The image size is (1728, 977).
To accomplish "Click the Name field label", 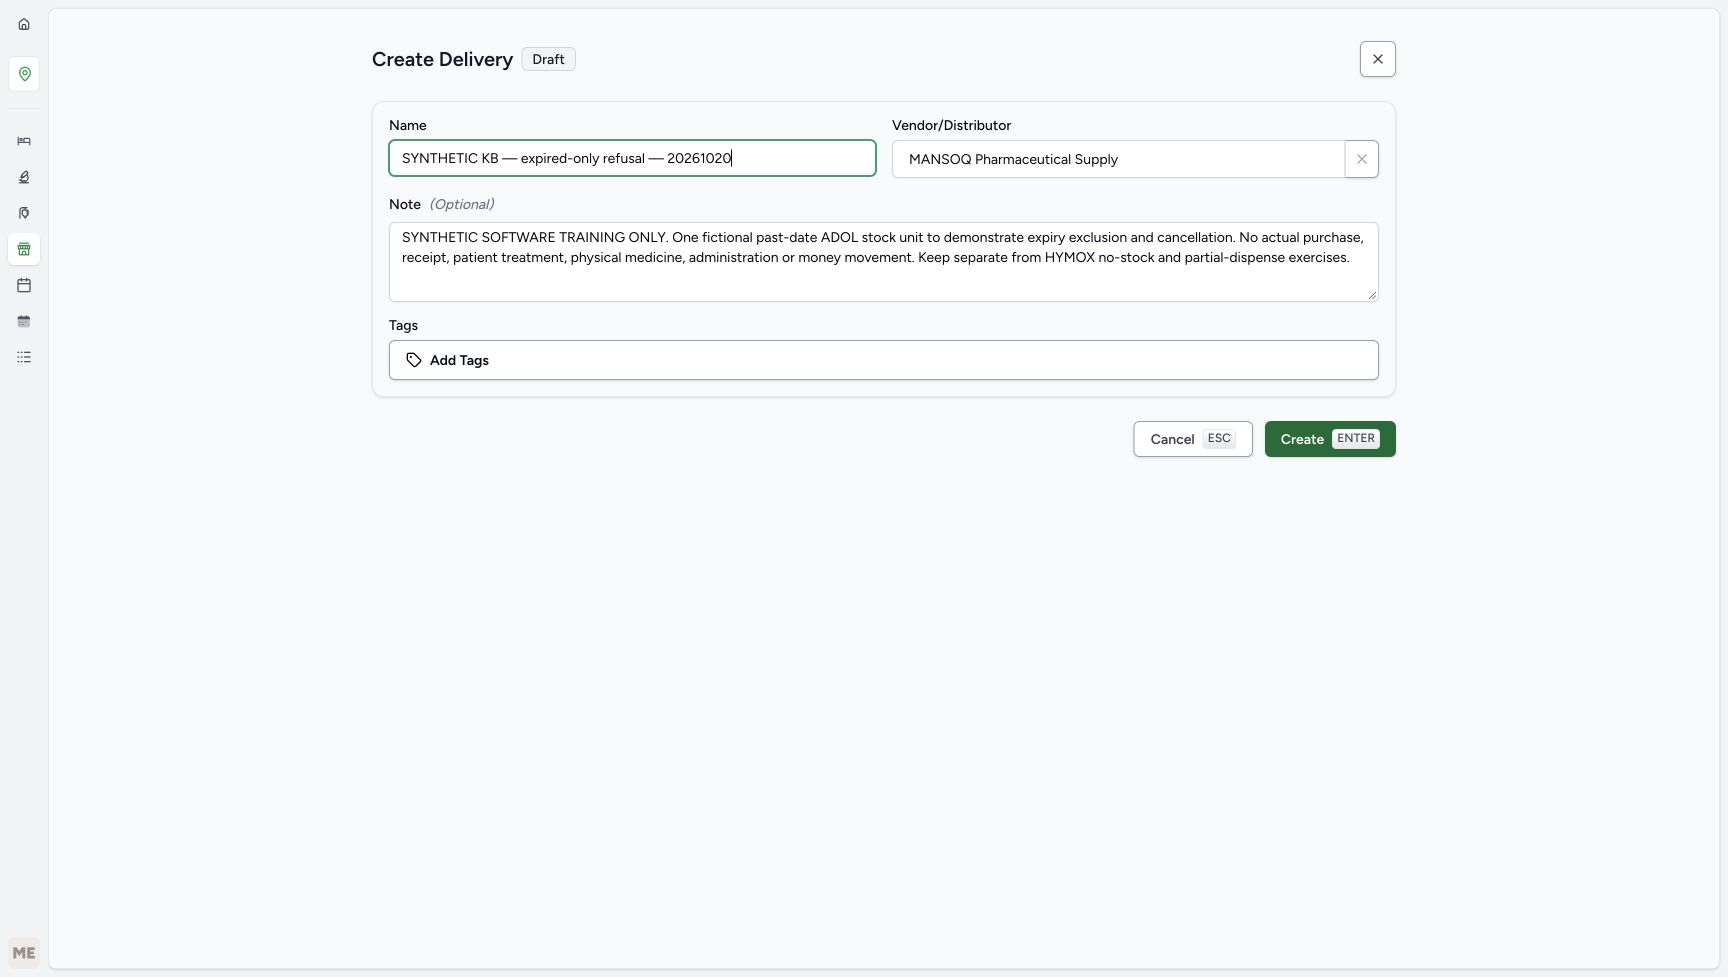I will (x=407, y=125).
